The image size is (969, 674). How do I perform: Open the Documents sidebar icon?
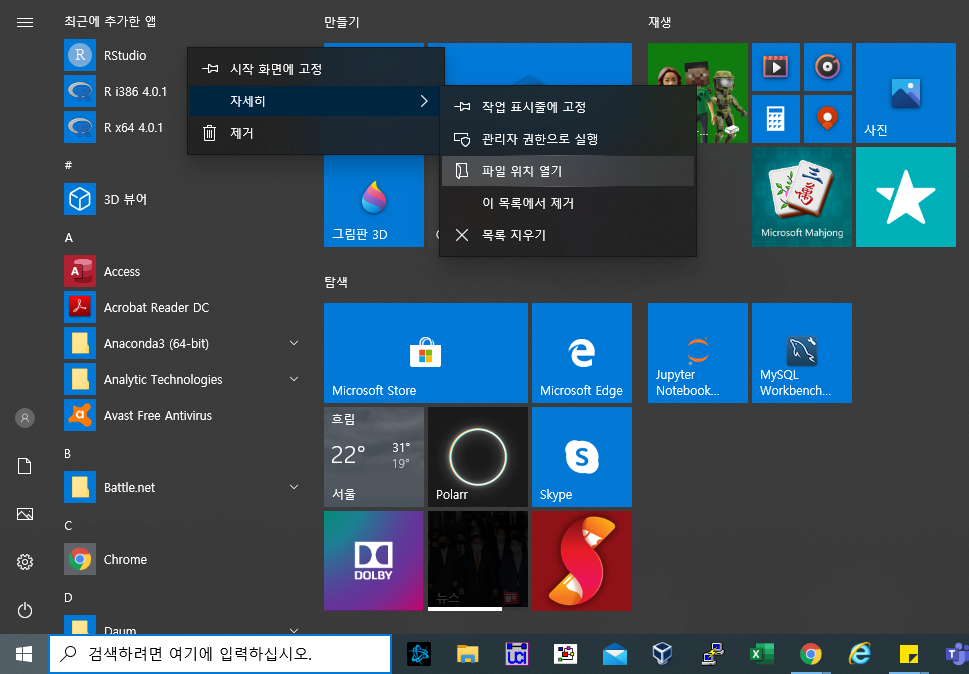[25, 466]
